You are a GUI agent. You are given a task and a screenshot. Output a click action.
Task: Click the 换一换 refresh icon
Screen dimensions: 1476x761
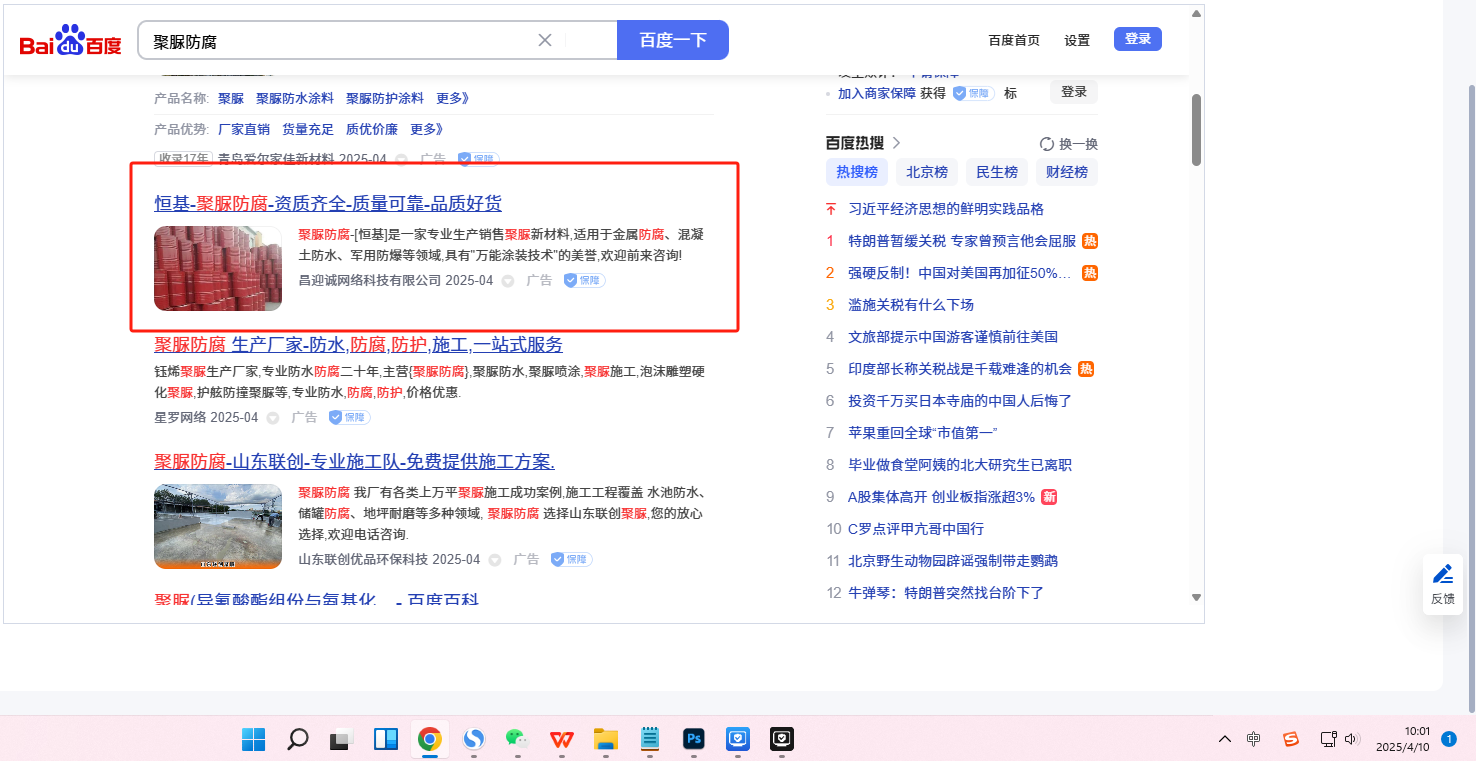1047,144
